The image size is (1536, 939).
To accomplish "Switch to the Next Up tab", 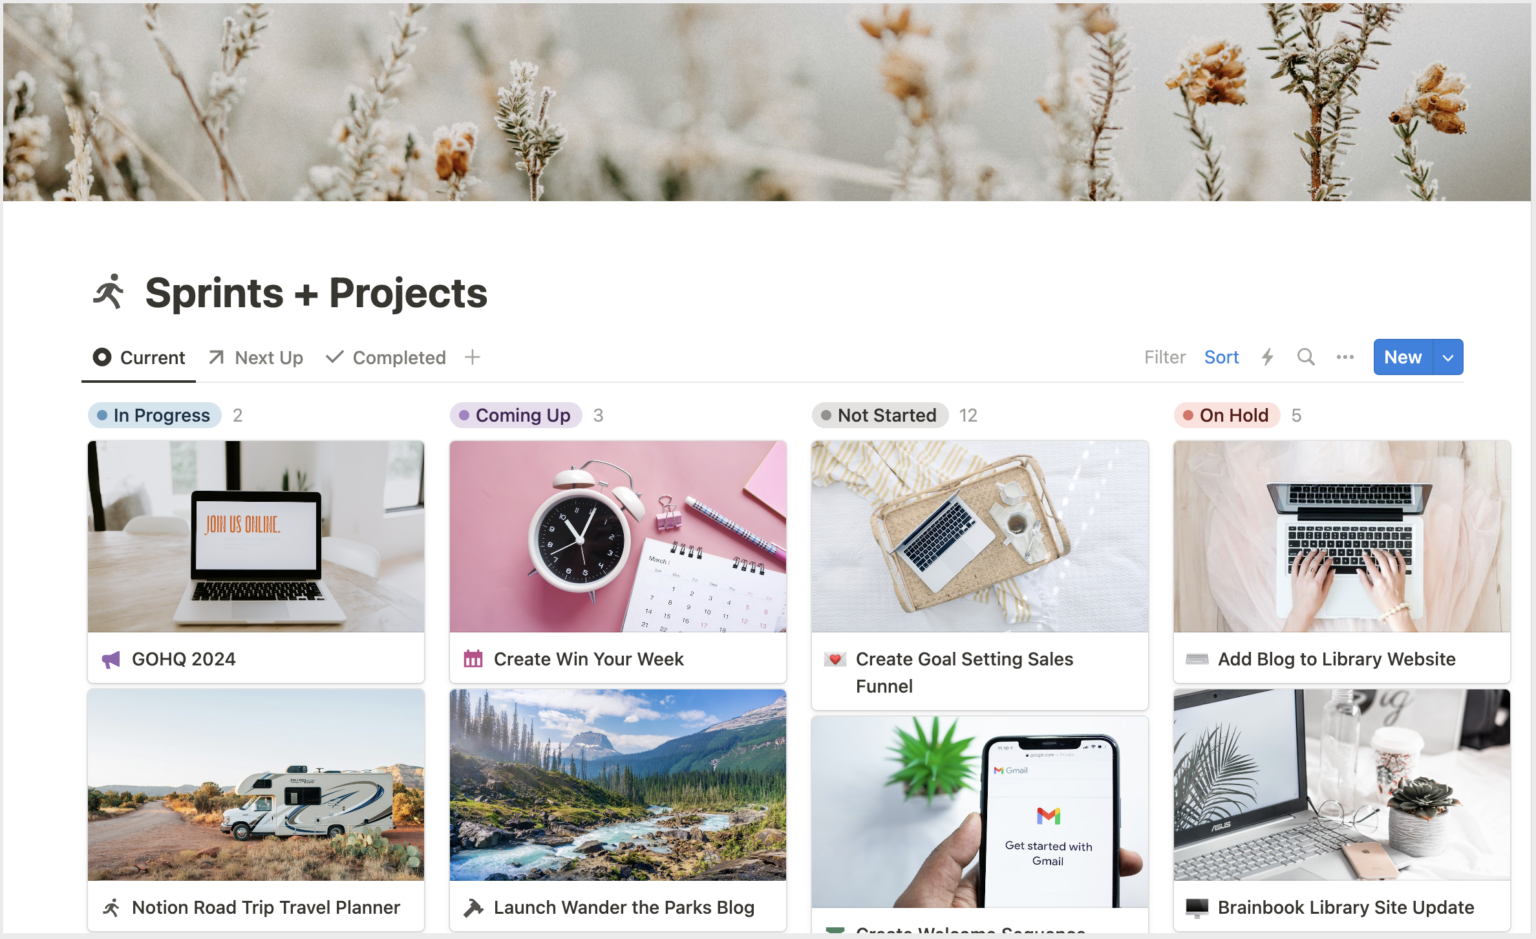I will tap(256, 357).
